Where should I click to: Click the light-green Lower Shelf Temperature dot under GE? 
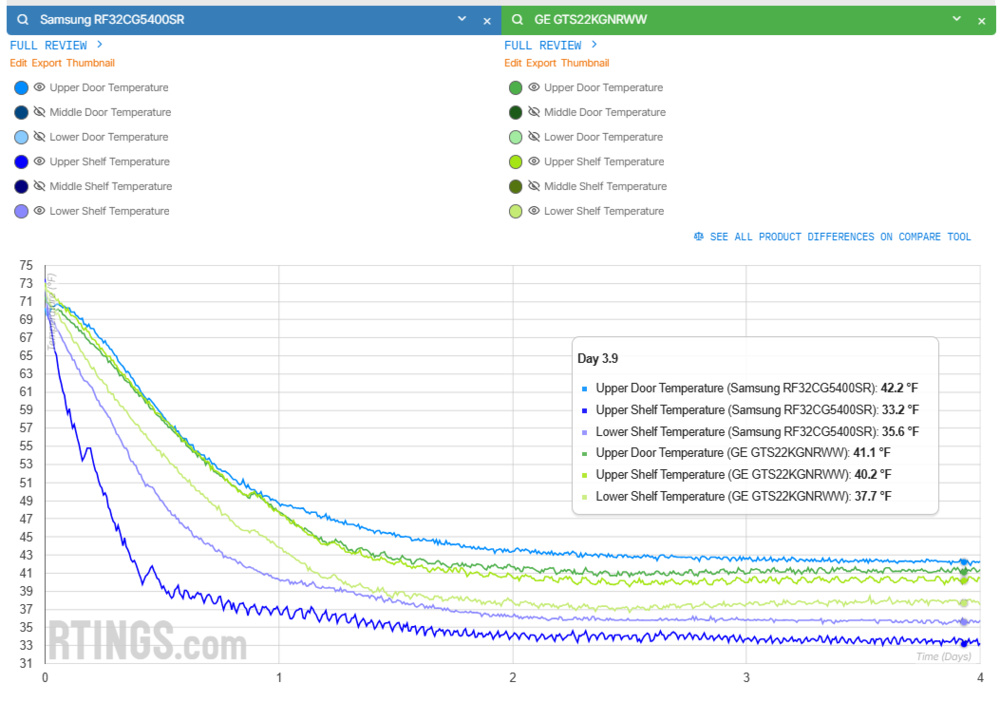(x=514, y=211)
